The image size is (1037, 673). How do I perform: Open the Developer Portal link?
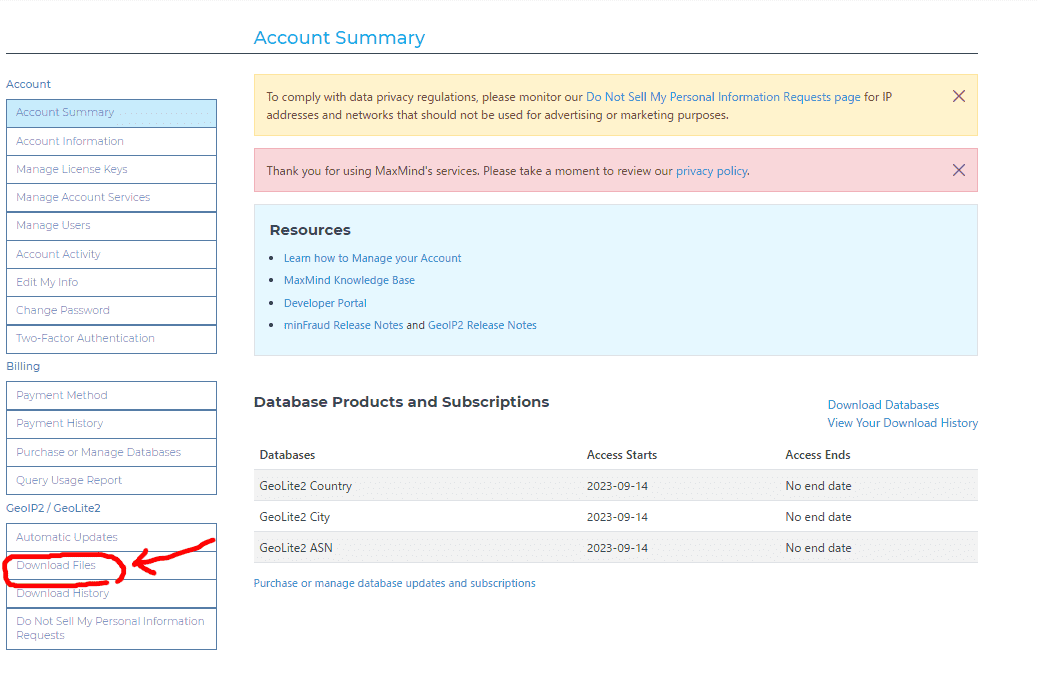(325, 303)
